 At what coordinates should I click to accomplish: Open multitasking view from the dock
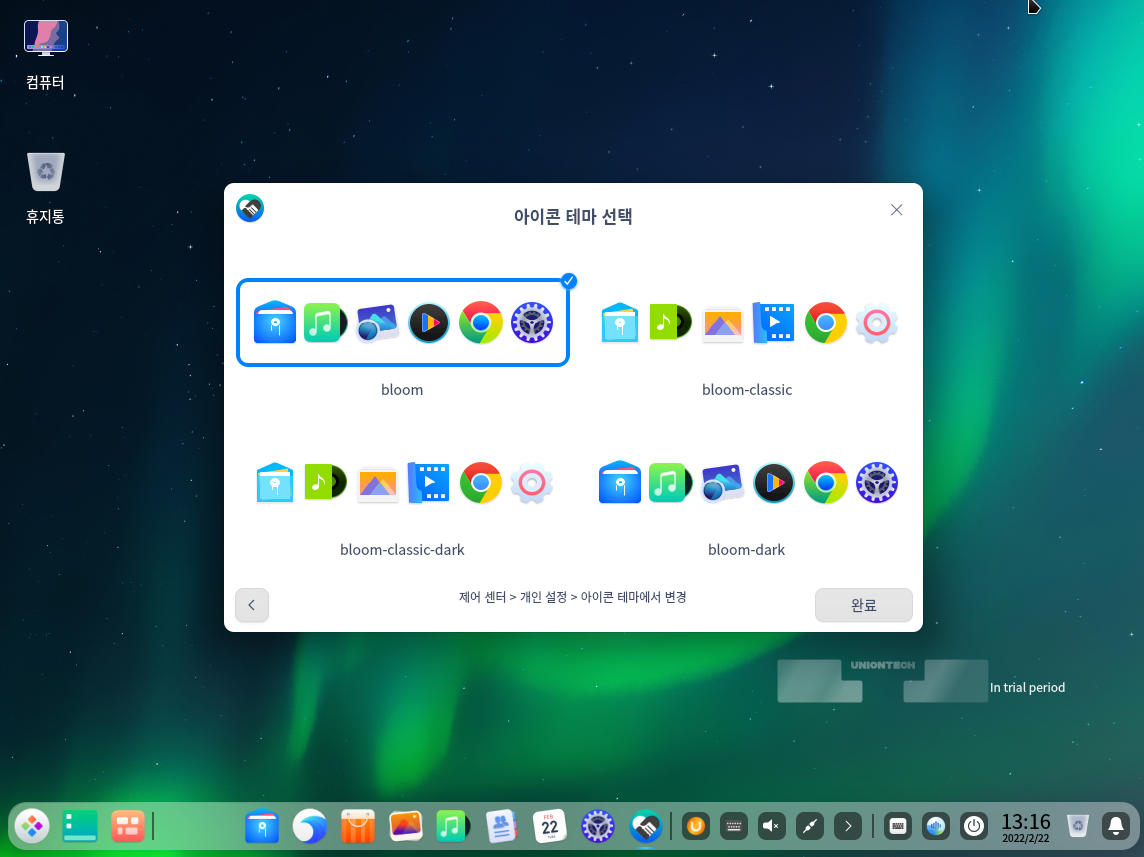coord(128,826)
